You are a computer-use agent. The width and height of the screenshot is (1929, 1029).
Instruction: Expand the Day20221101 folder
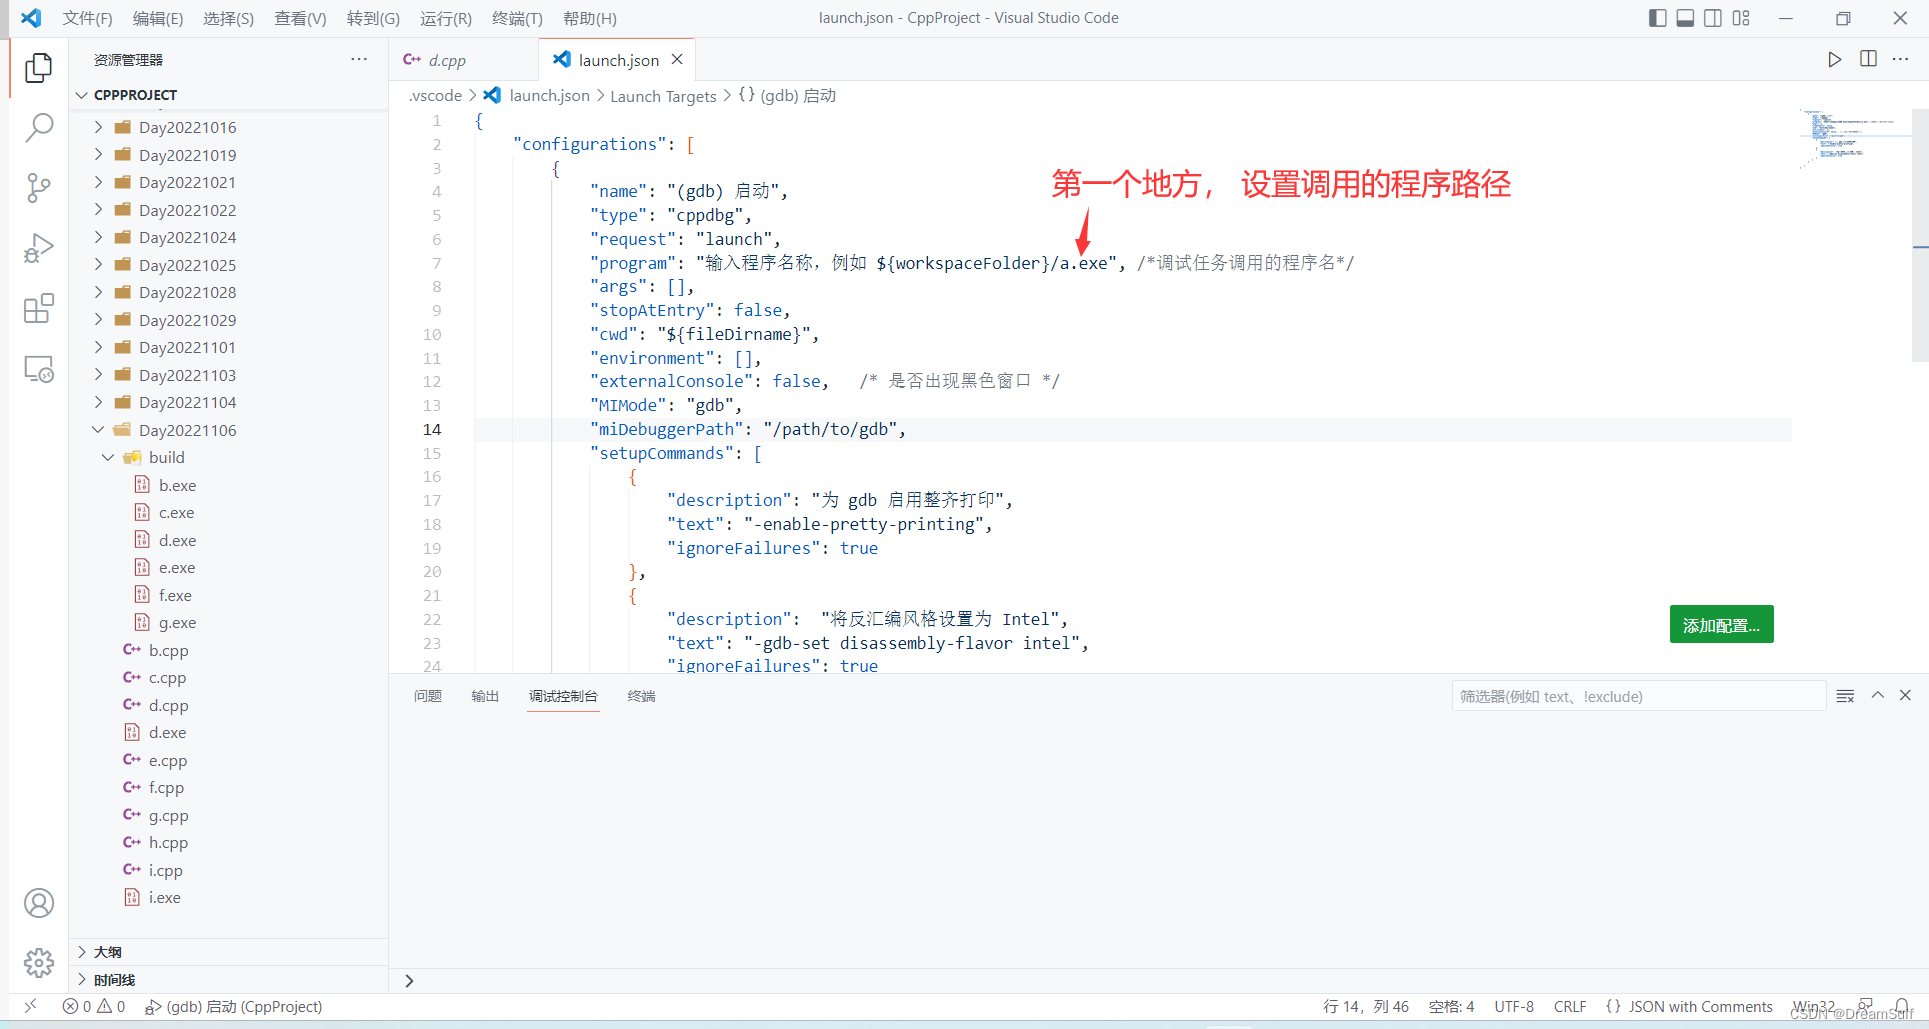98,347
